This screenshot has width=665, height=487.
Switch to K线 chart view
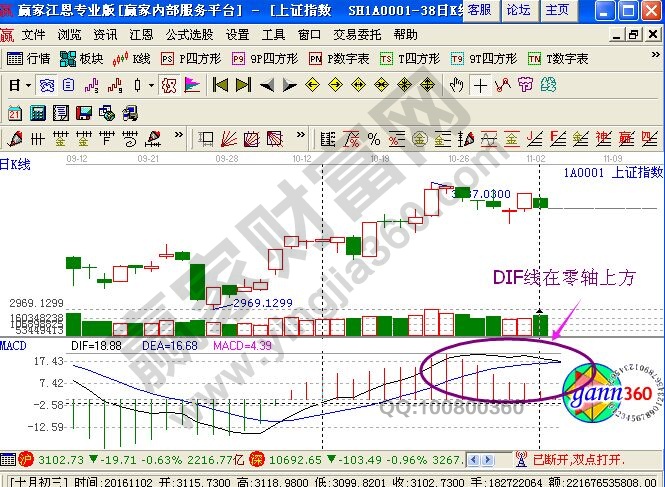pos(132,59)
